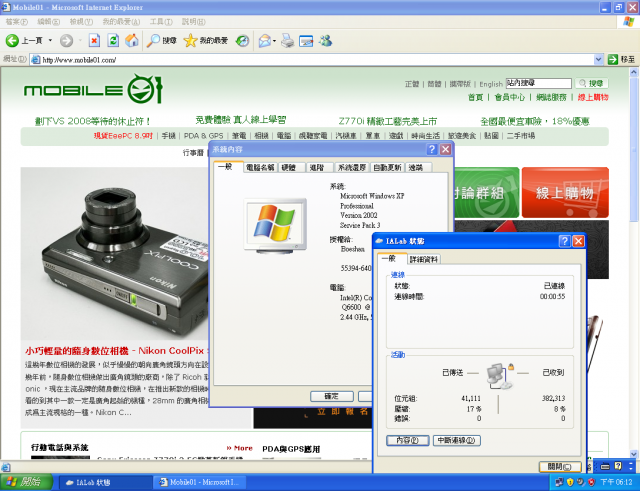Click the Start button
The height and width of the screenshot is (491, 640).
click(26, 482)
